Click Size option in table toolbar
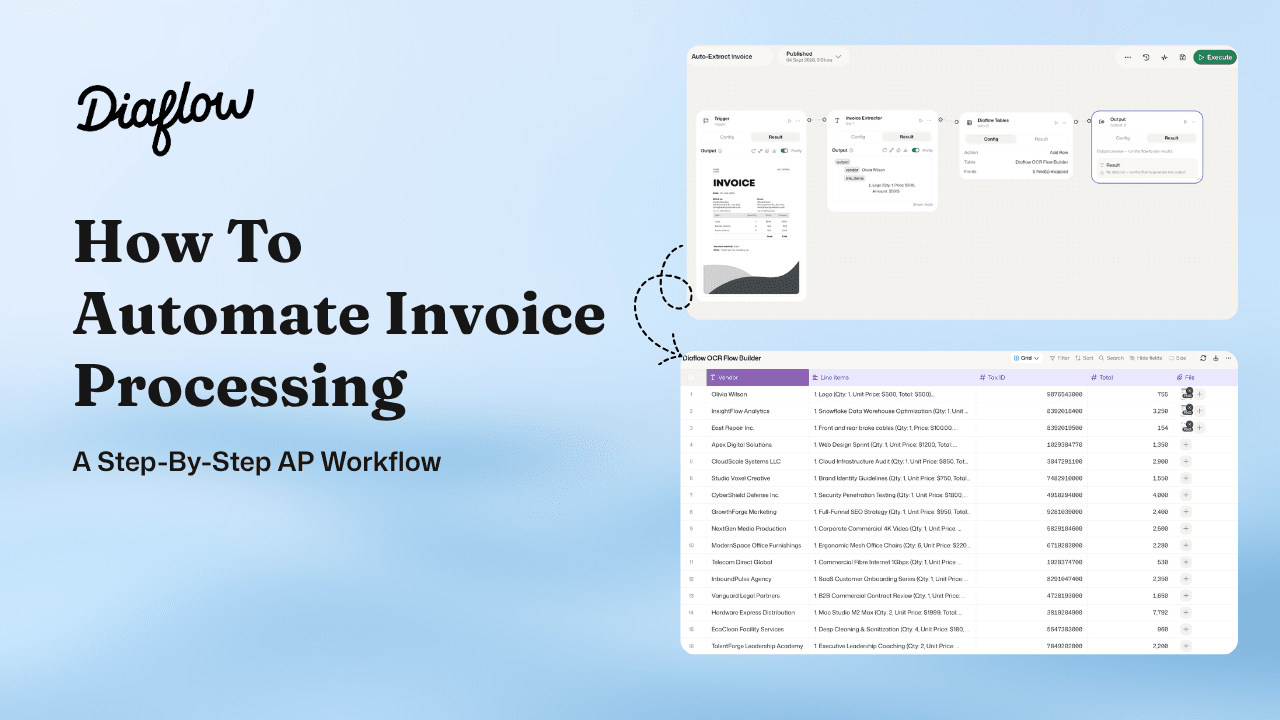The image size is (1280, 720). [x=1178, y=358]
